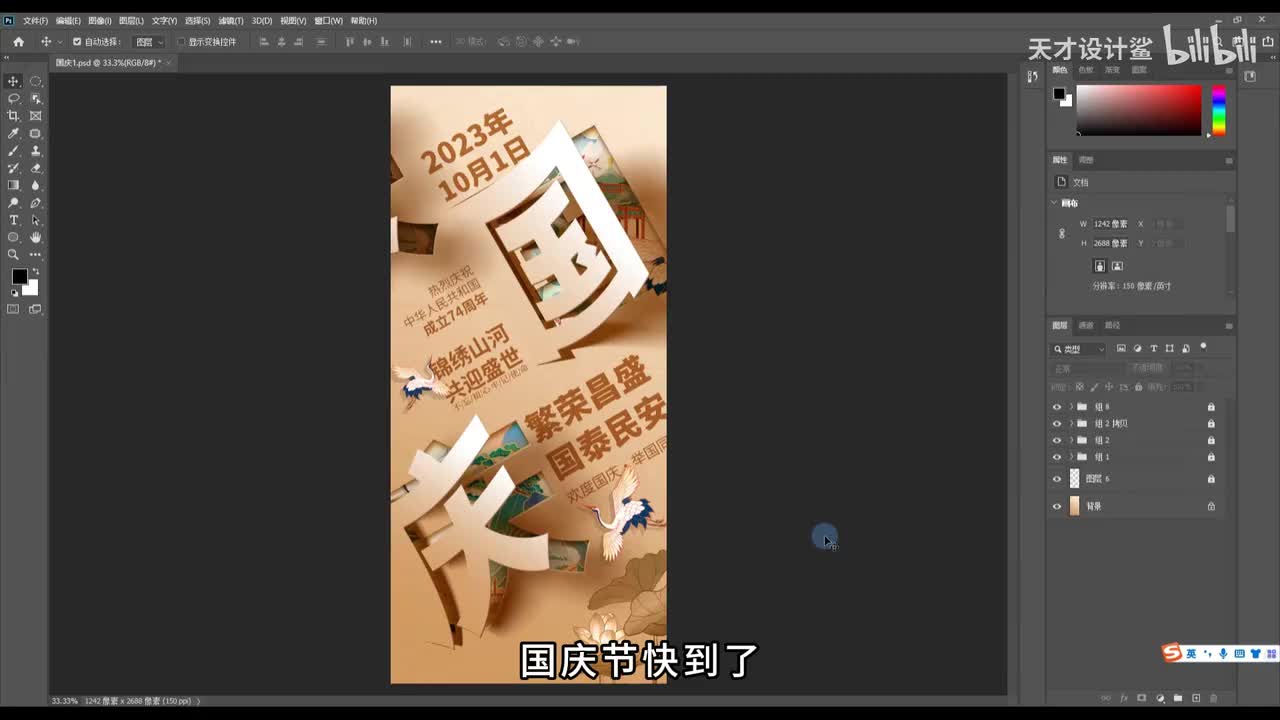Toggle visibility of the 组 1 group
The height and width of the screenshot is (720, 1280).
[x=1057, y=457]
